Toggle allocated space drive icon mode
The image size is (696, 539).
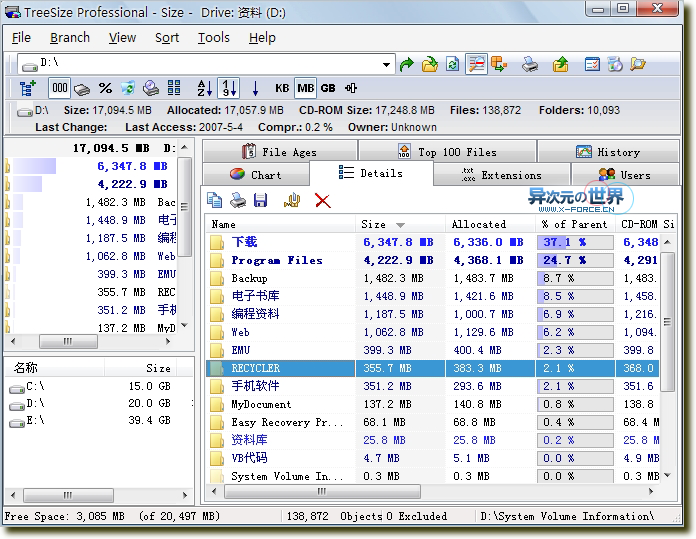(x=82, y=89)
